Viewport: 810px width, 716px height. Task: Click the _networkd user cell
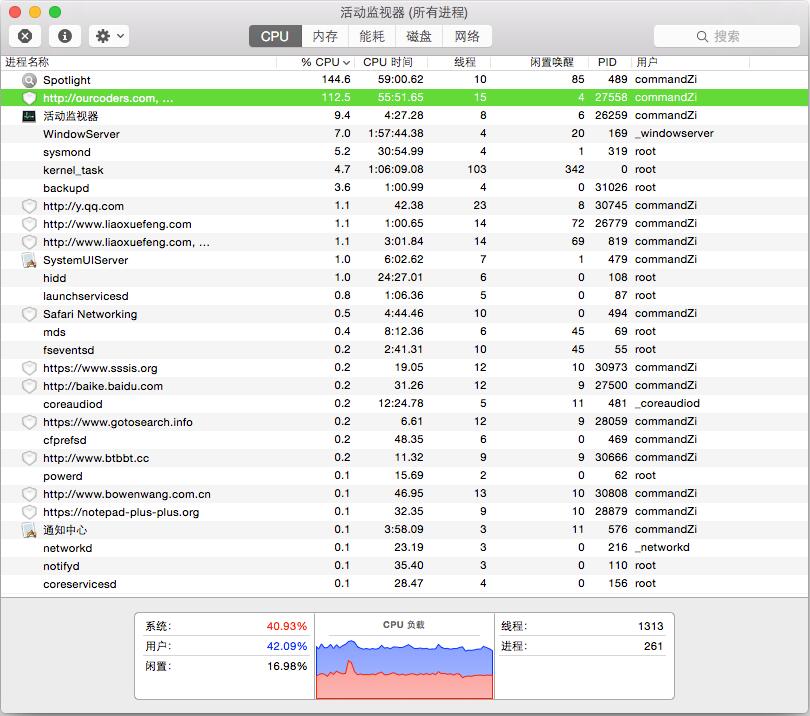(x=662, y=548)
